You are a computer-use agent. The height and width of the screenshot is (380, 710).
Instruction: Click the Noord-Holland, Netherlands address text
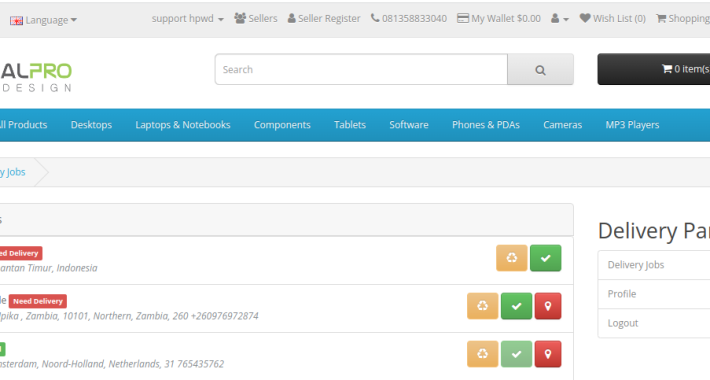click(x=112, y=364)
